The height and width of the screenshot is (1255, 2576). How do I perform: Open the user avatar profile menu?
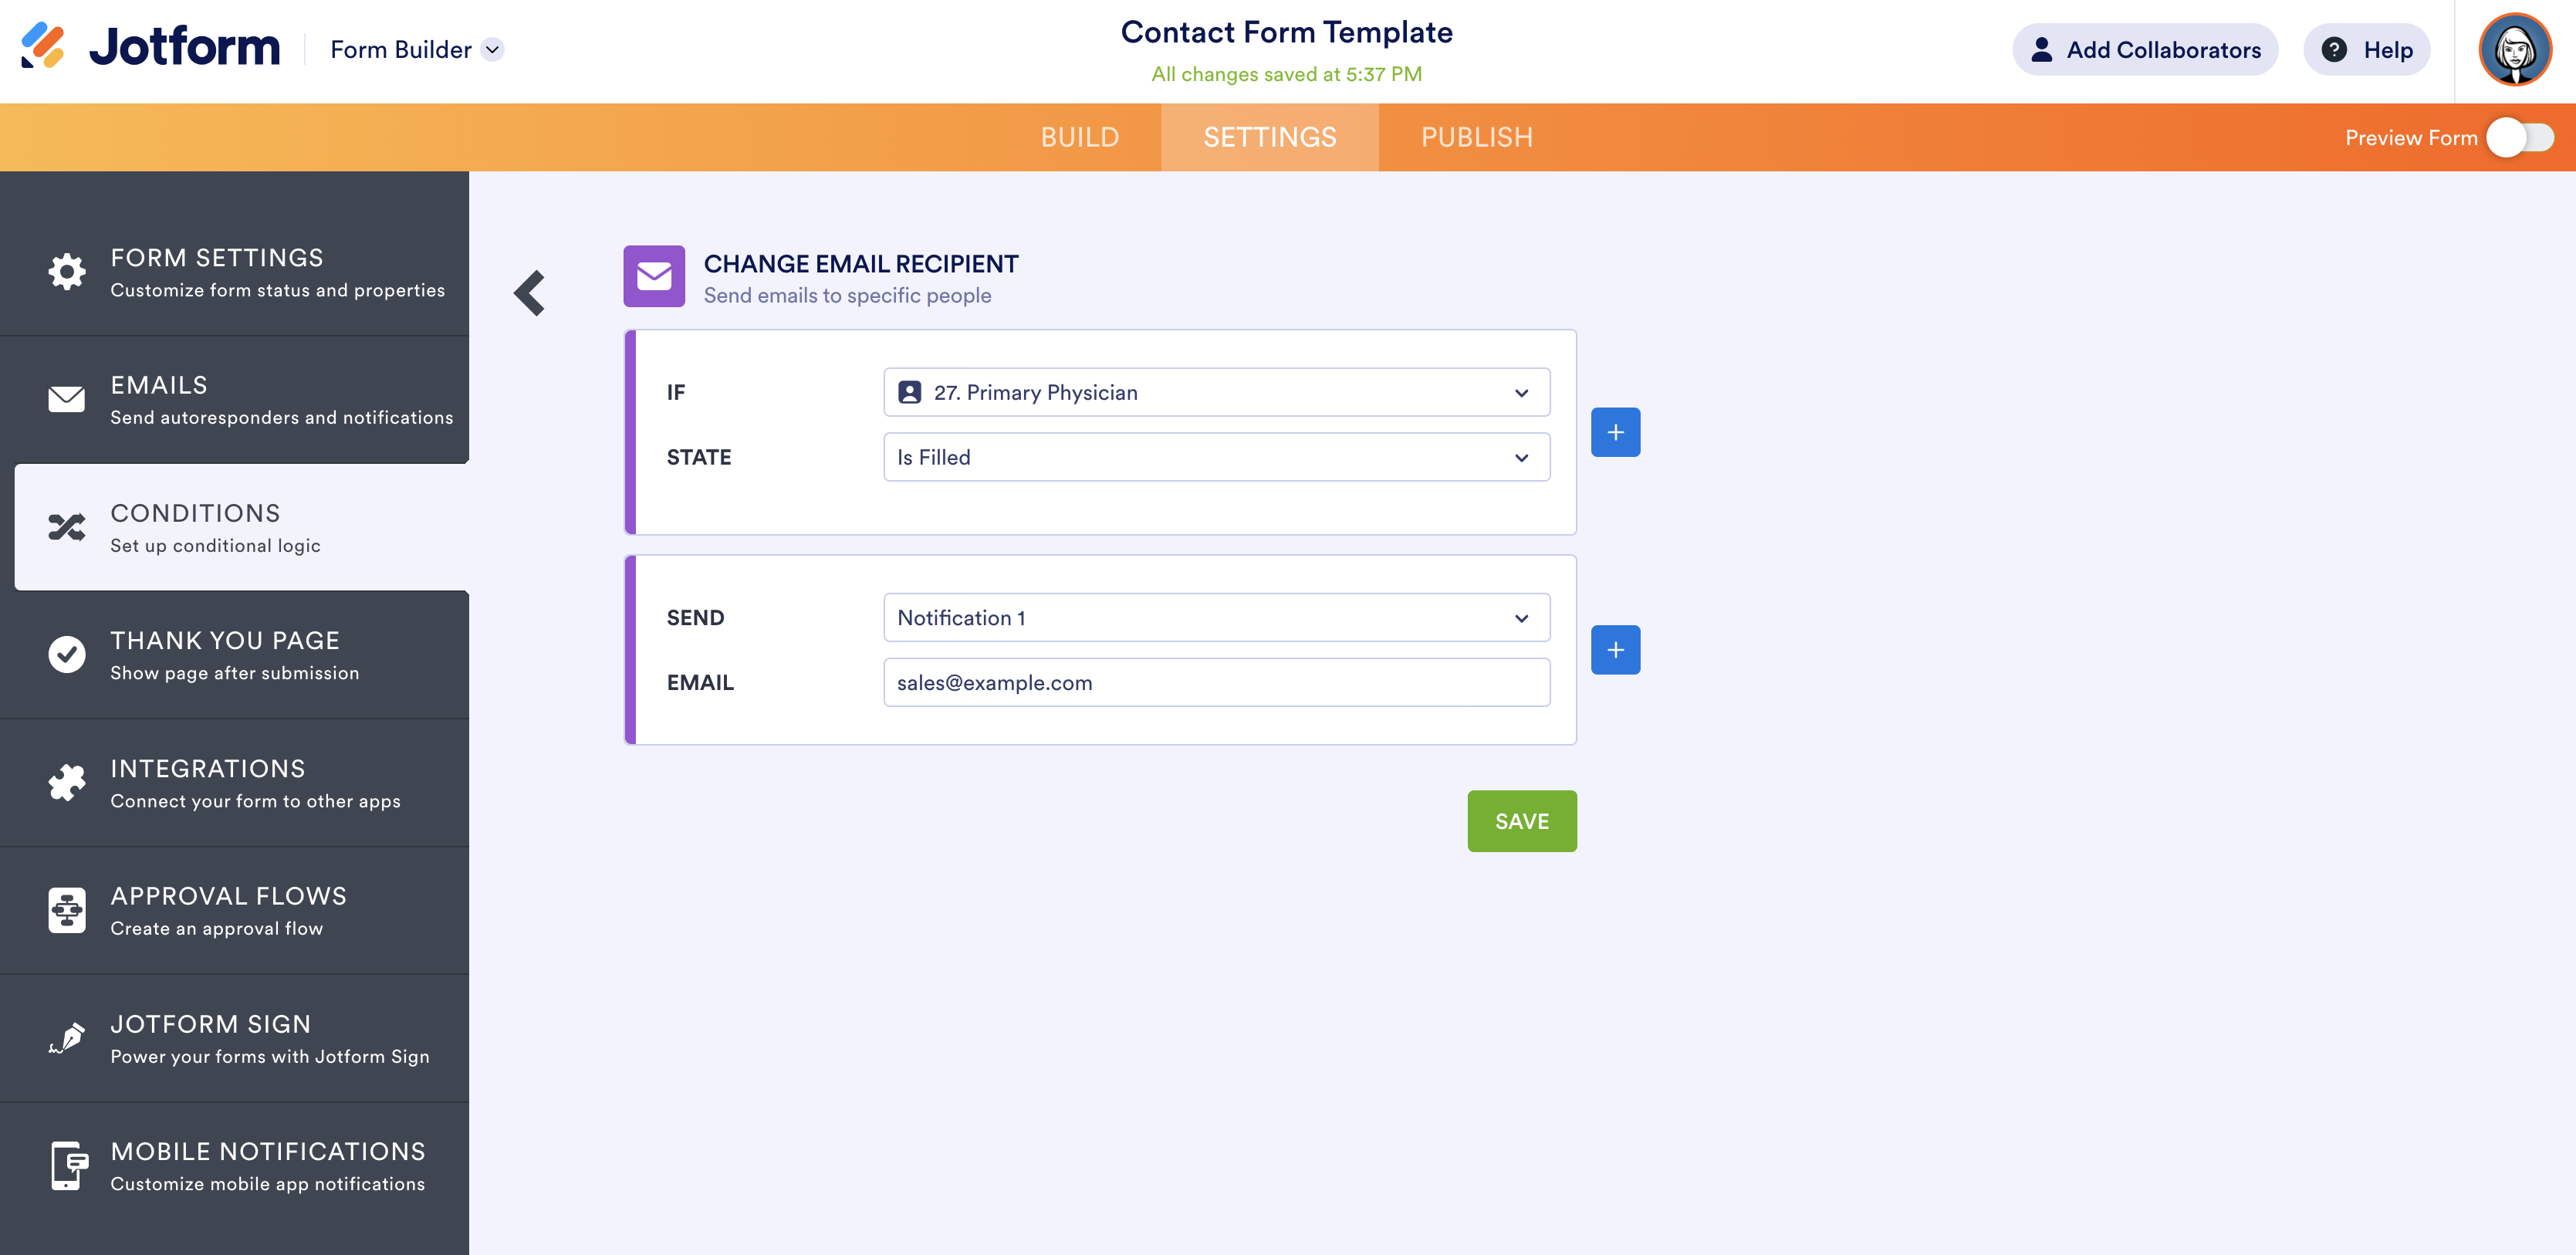click(x=2514, y=49)
